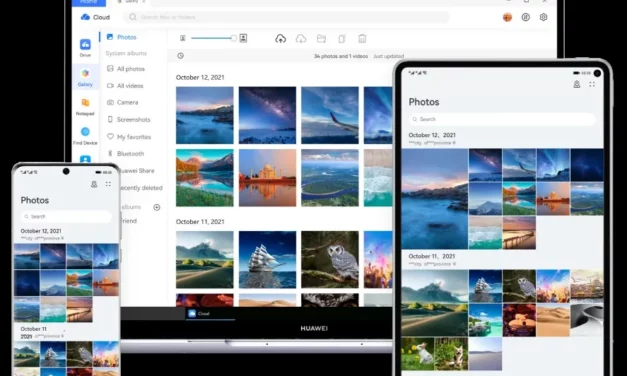Image resolution: width=627 pixels, height=376 pixels.
Task: Click the download from cloud icon
Action: 301,38
